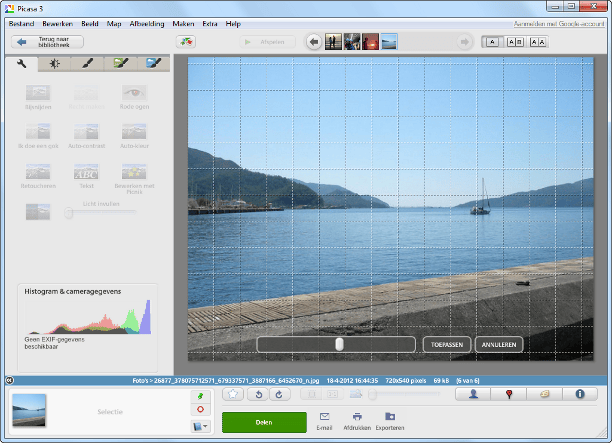Open the people panel icon
The image size is (612, 443).
point(473,394)
